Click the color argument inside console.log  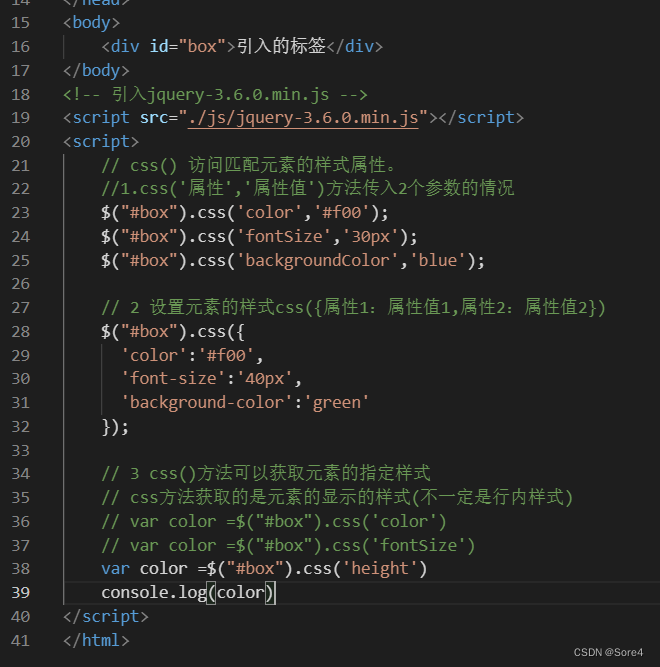(241, 593)
